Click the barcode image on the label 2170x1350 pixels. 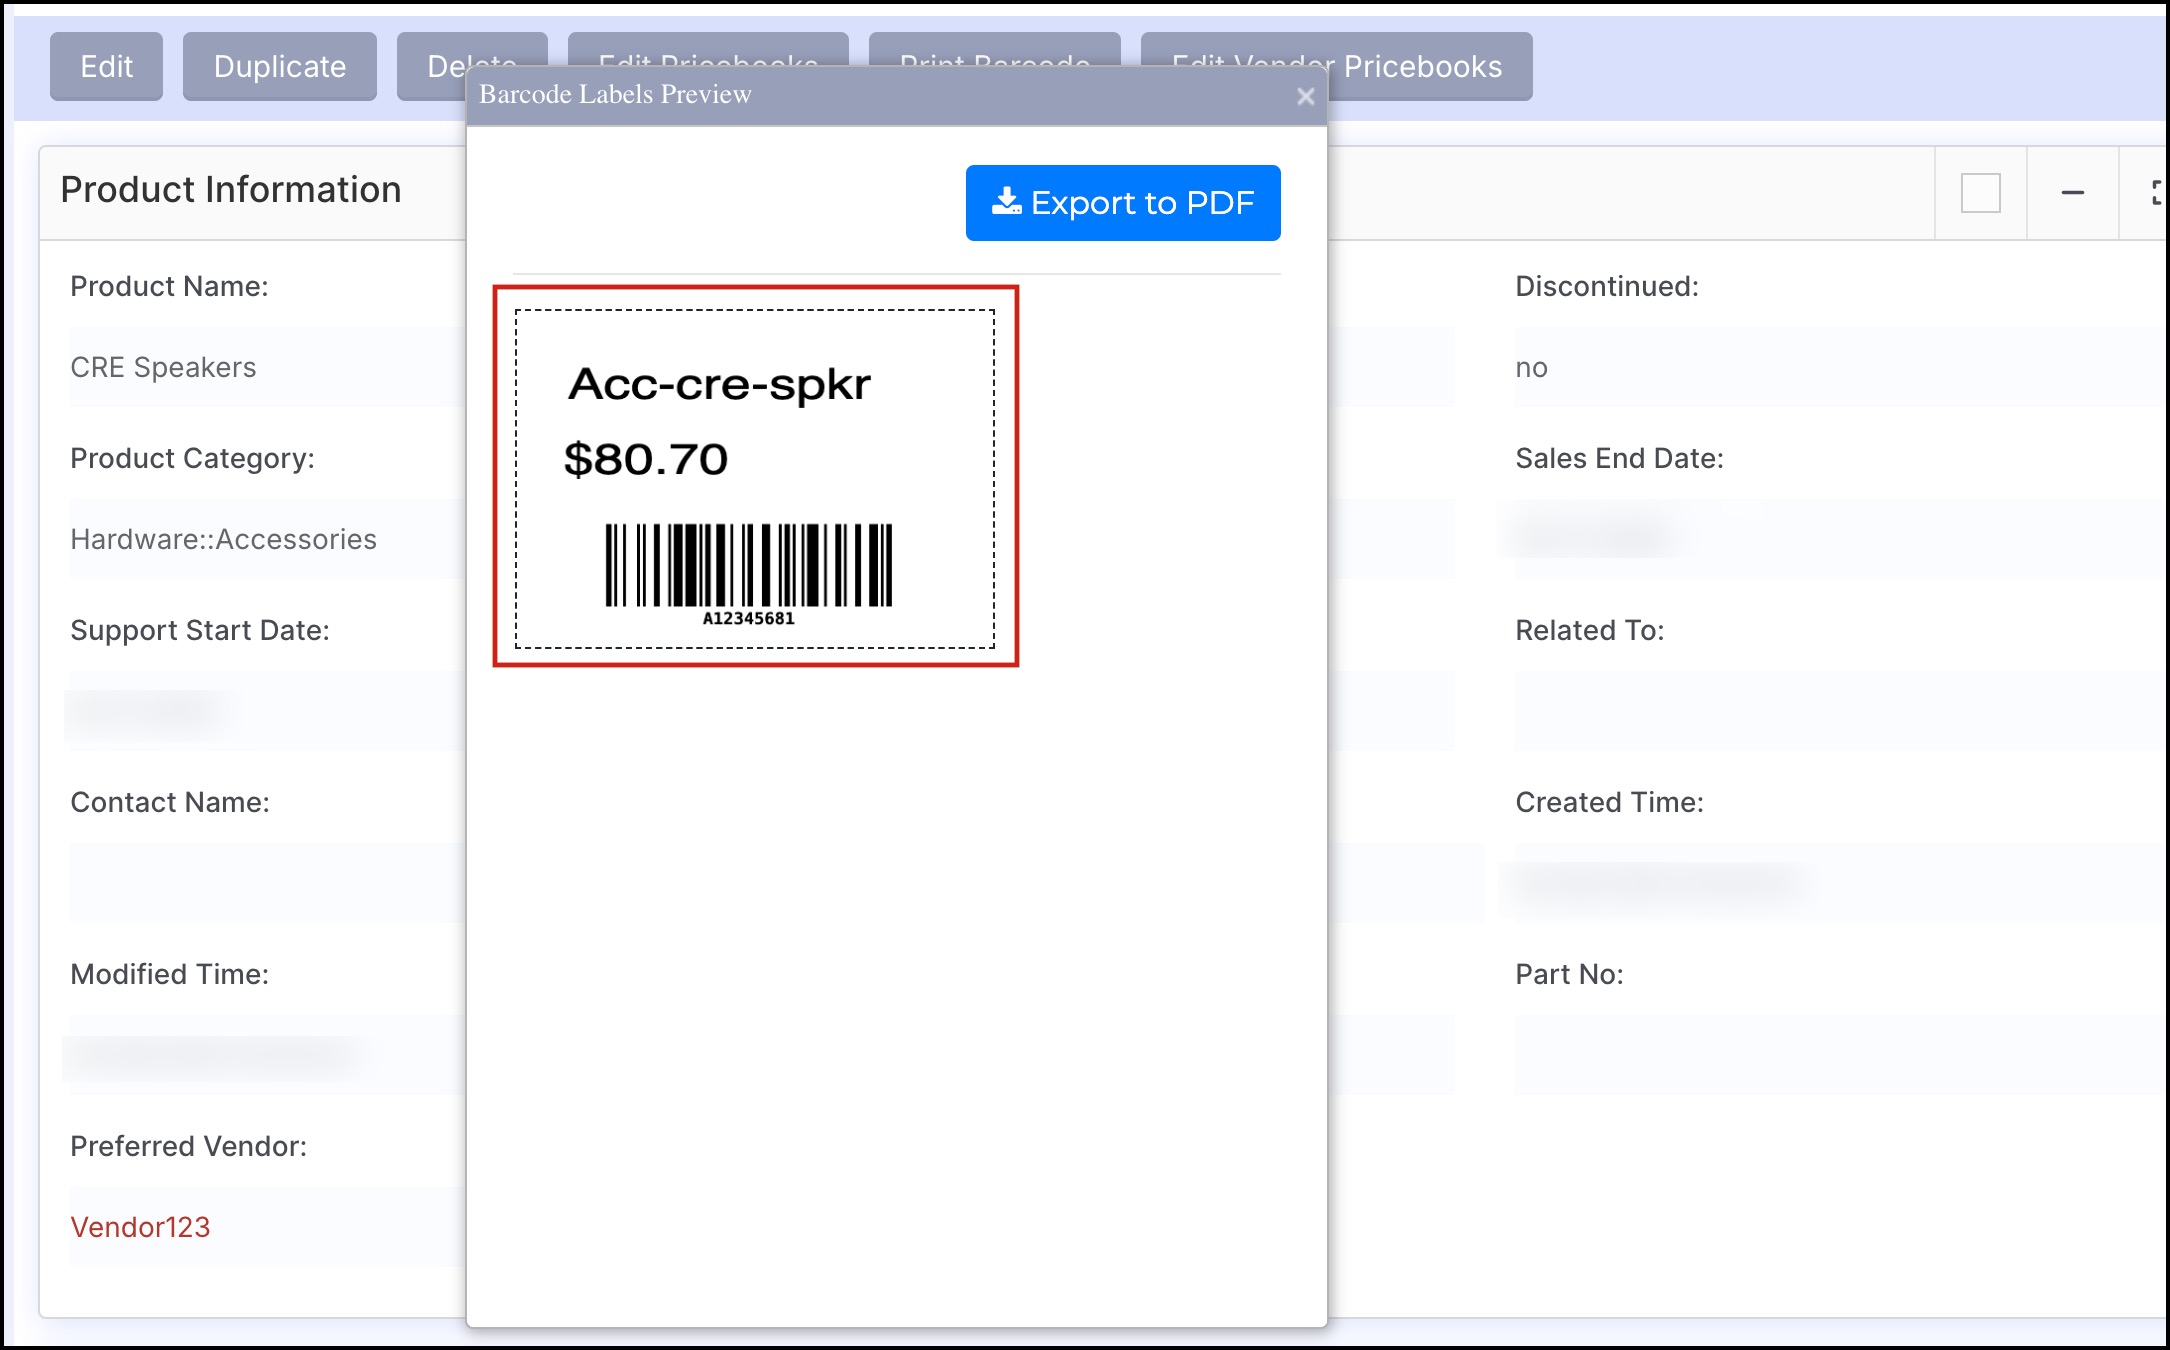[748, 565]
